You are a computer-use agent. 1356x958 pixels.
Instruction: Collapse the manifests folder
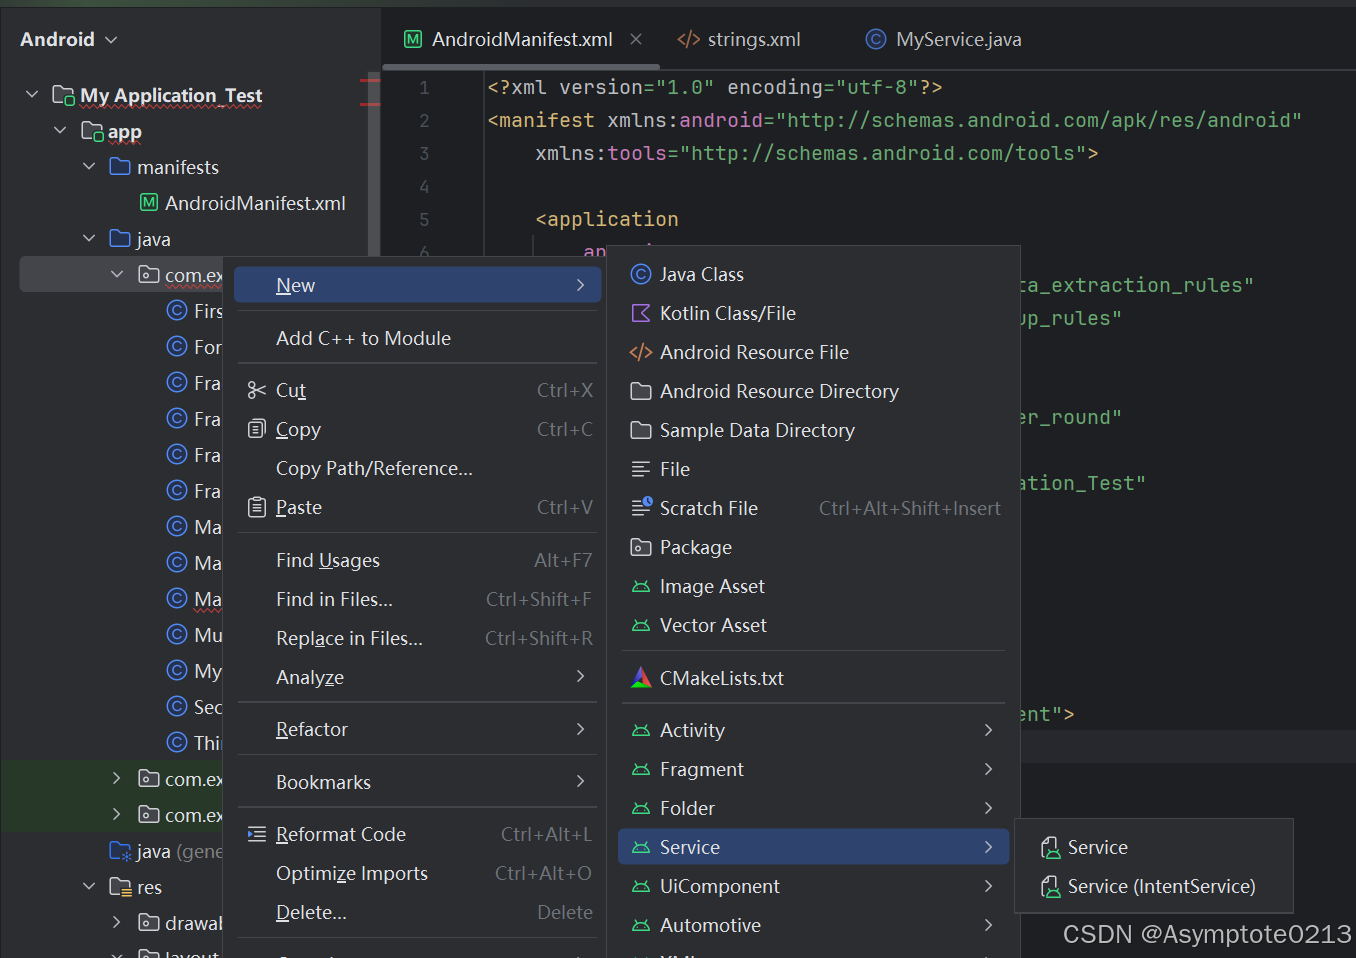(x=89, y=167)
